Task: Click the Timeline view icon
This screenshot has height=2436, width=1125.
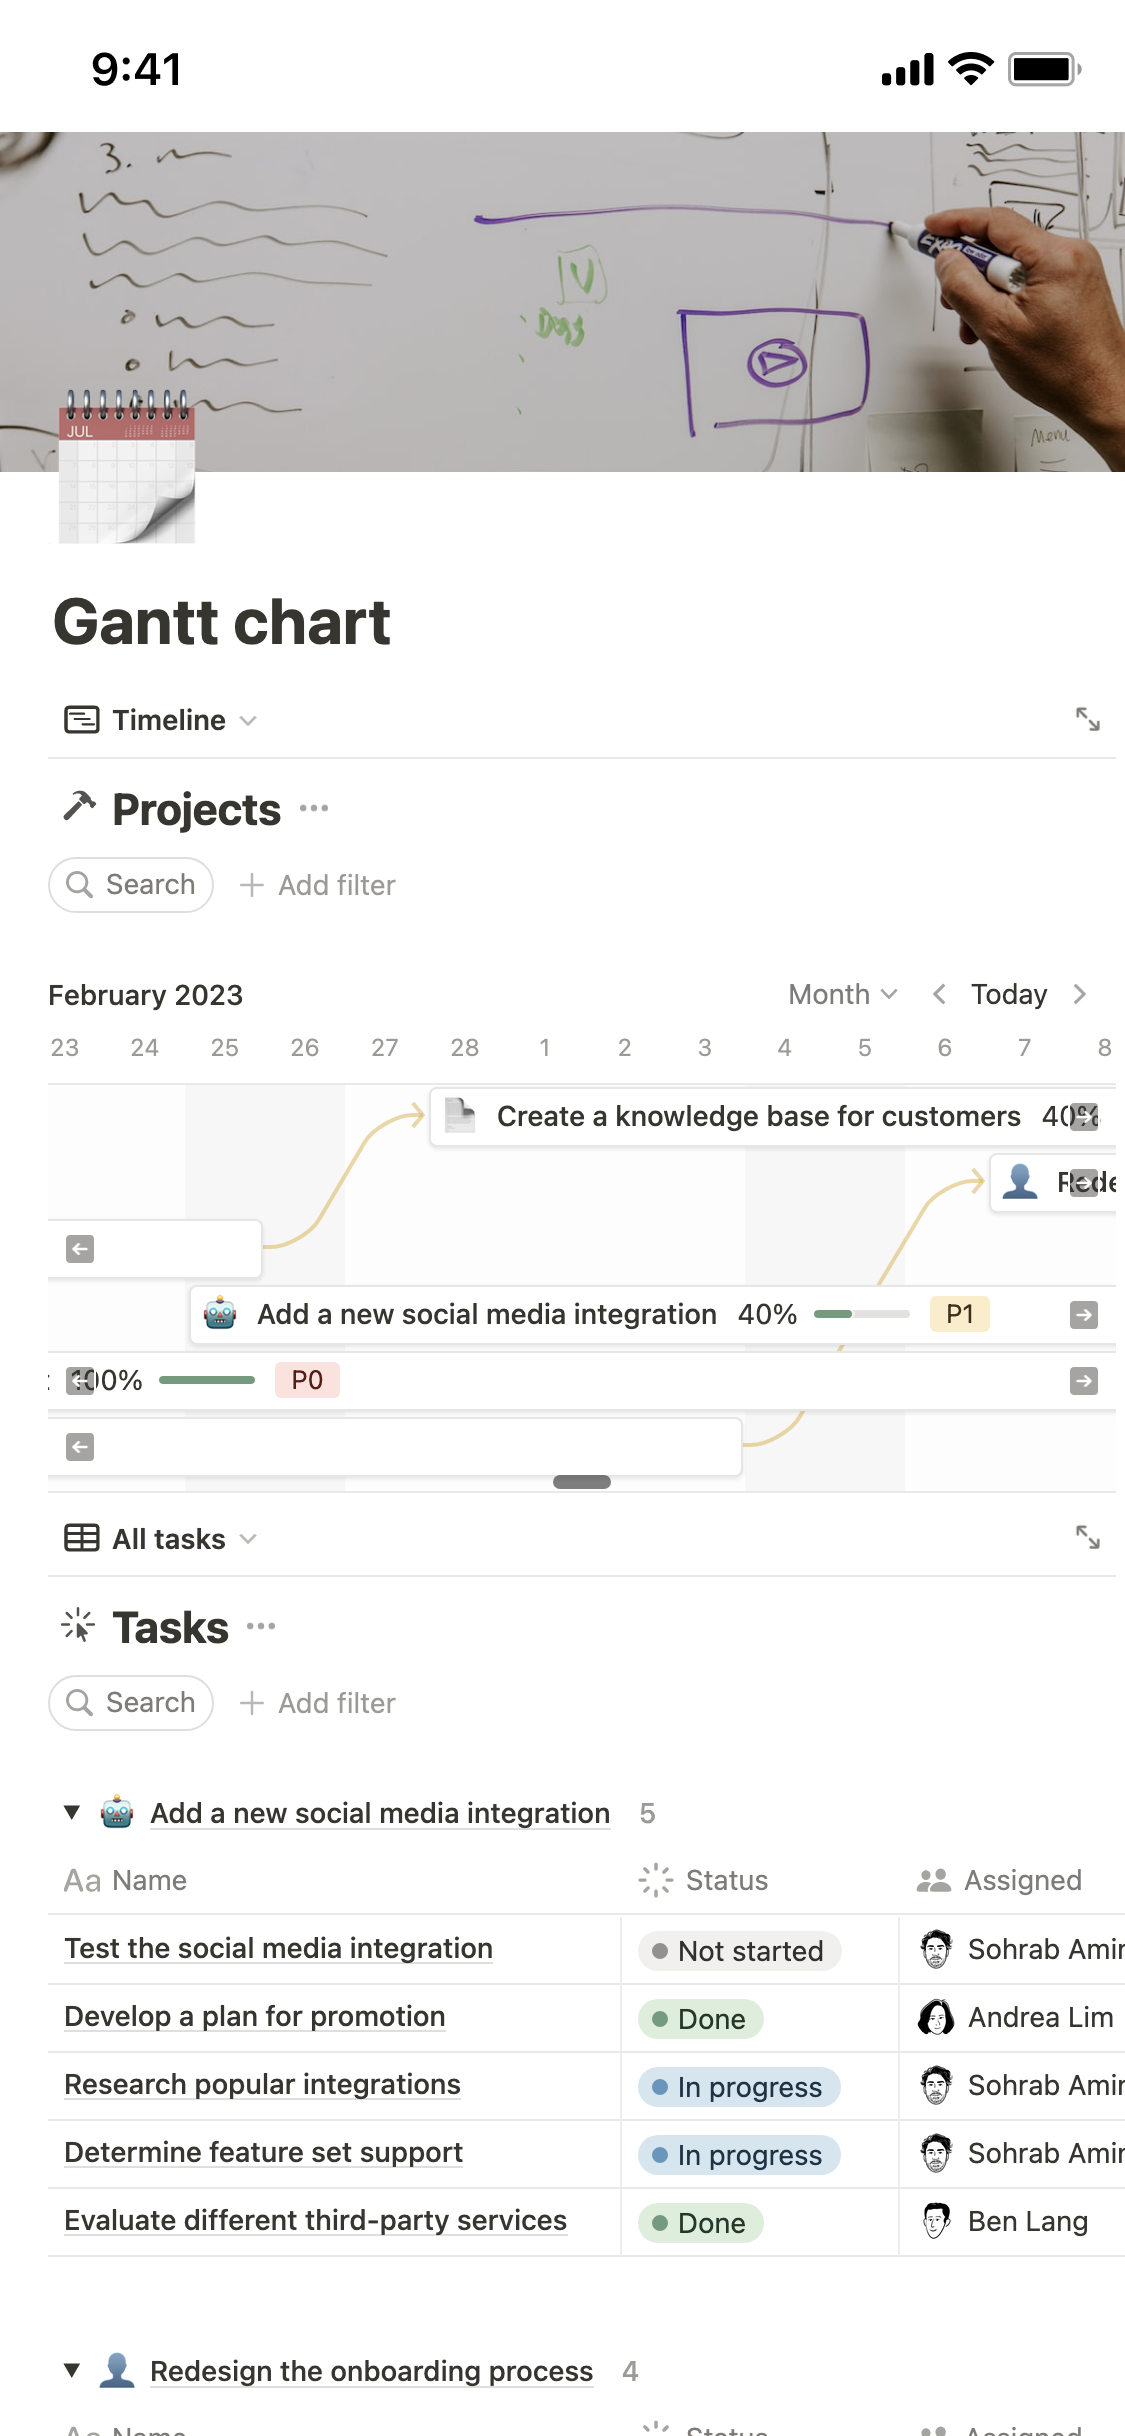Action: 82,719
